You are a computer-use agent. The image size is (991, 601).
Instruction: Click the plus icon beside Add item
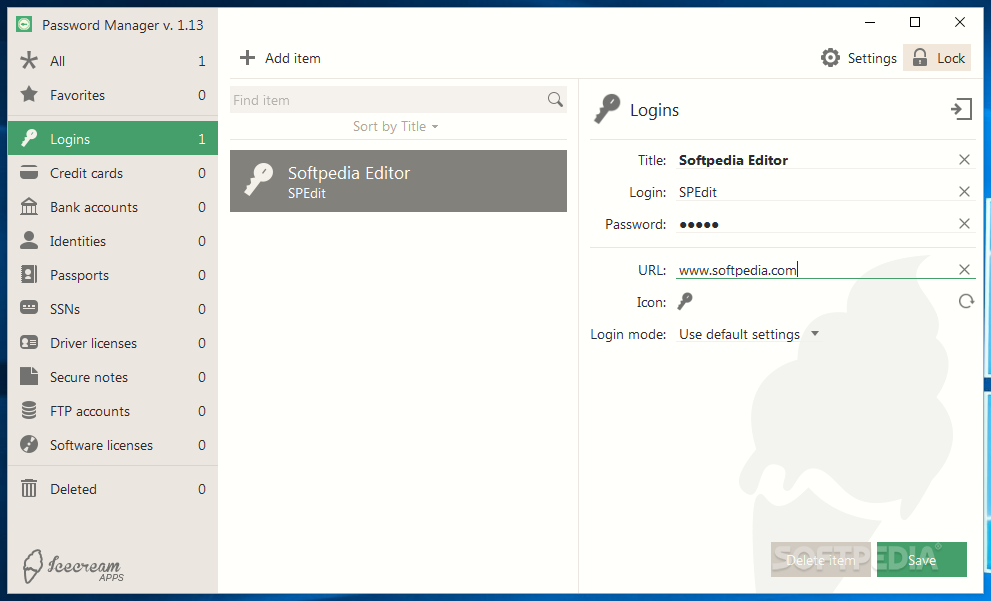click(x=247, y=58)
